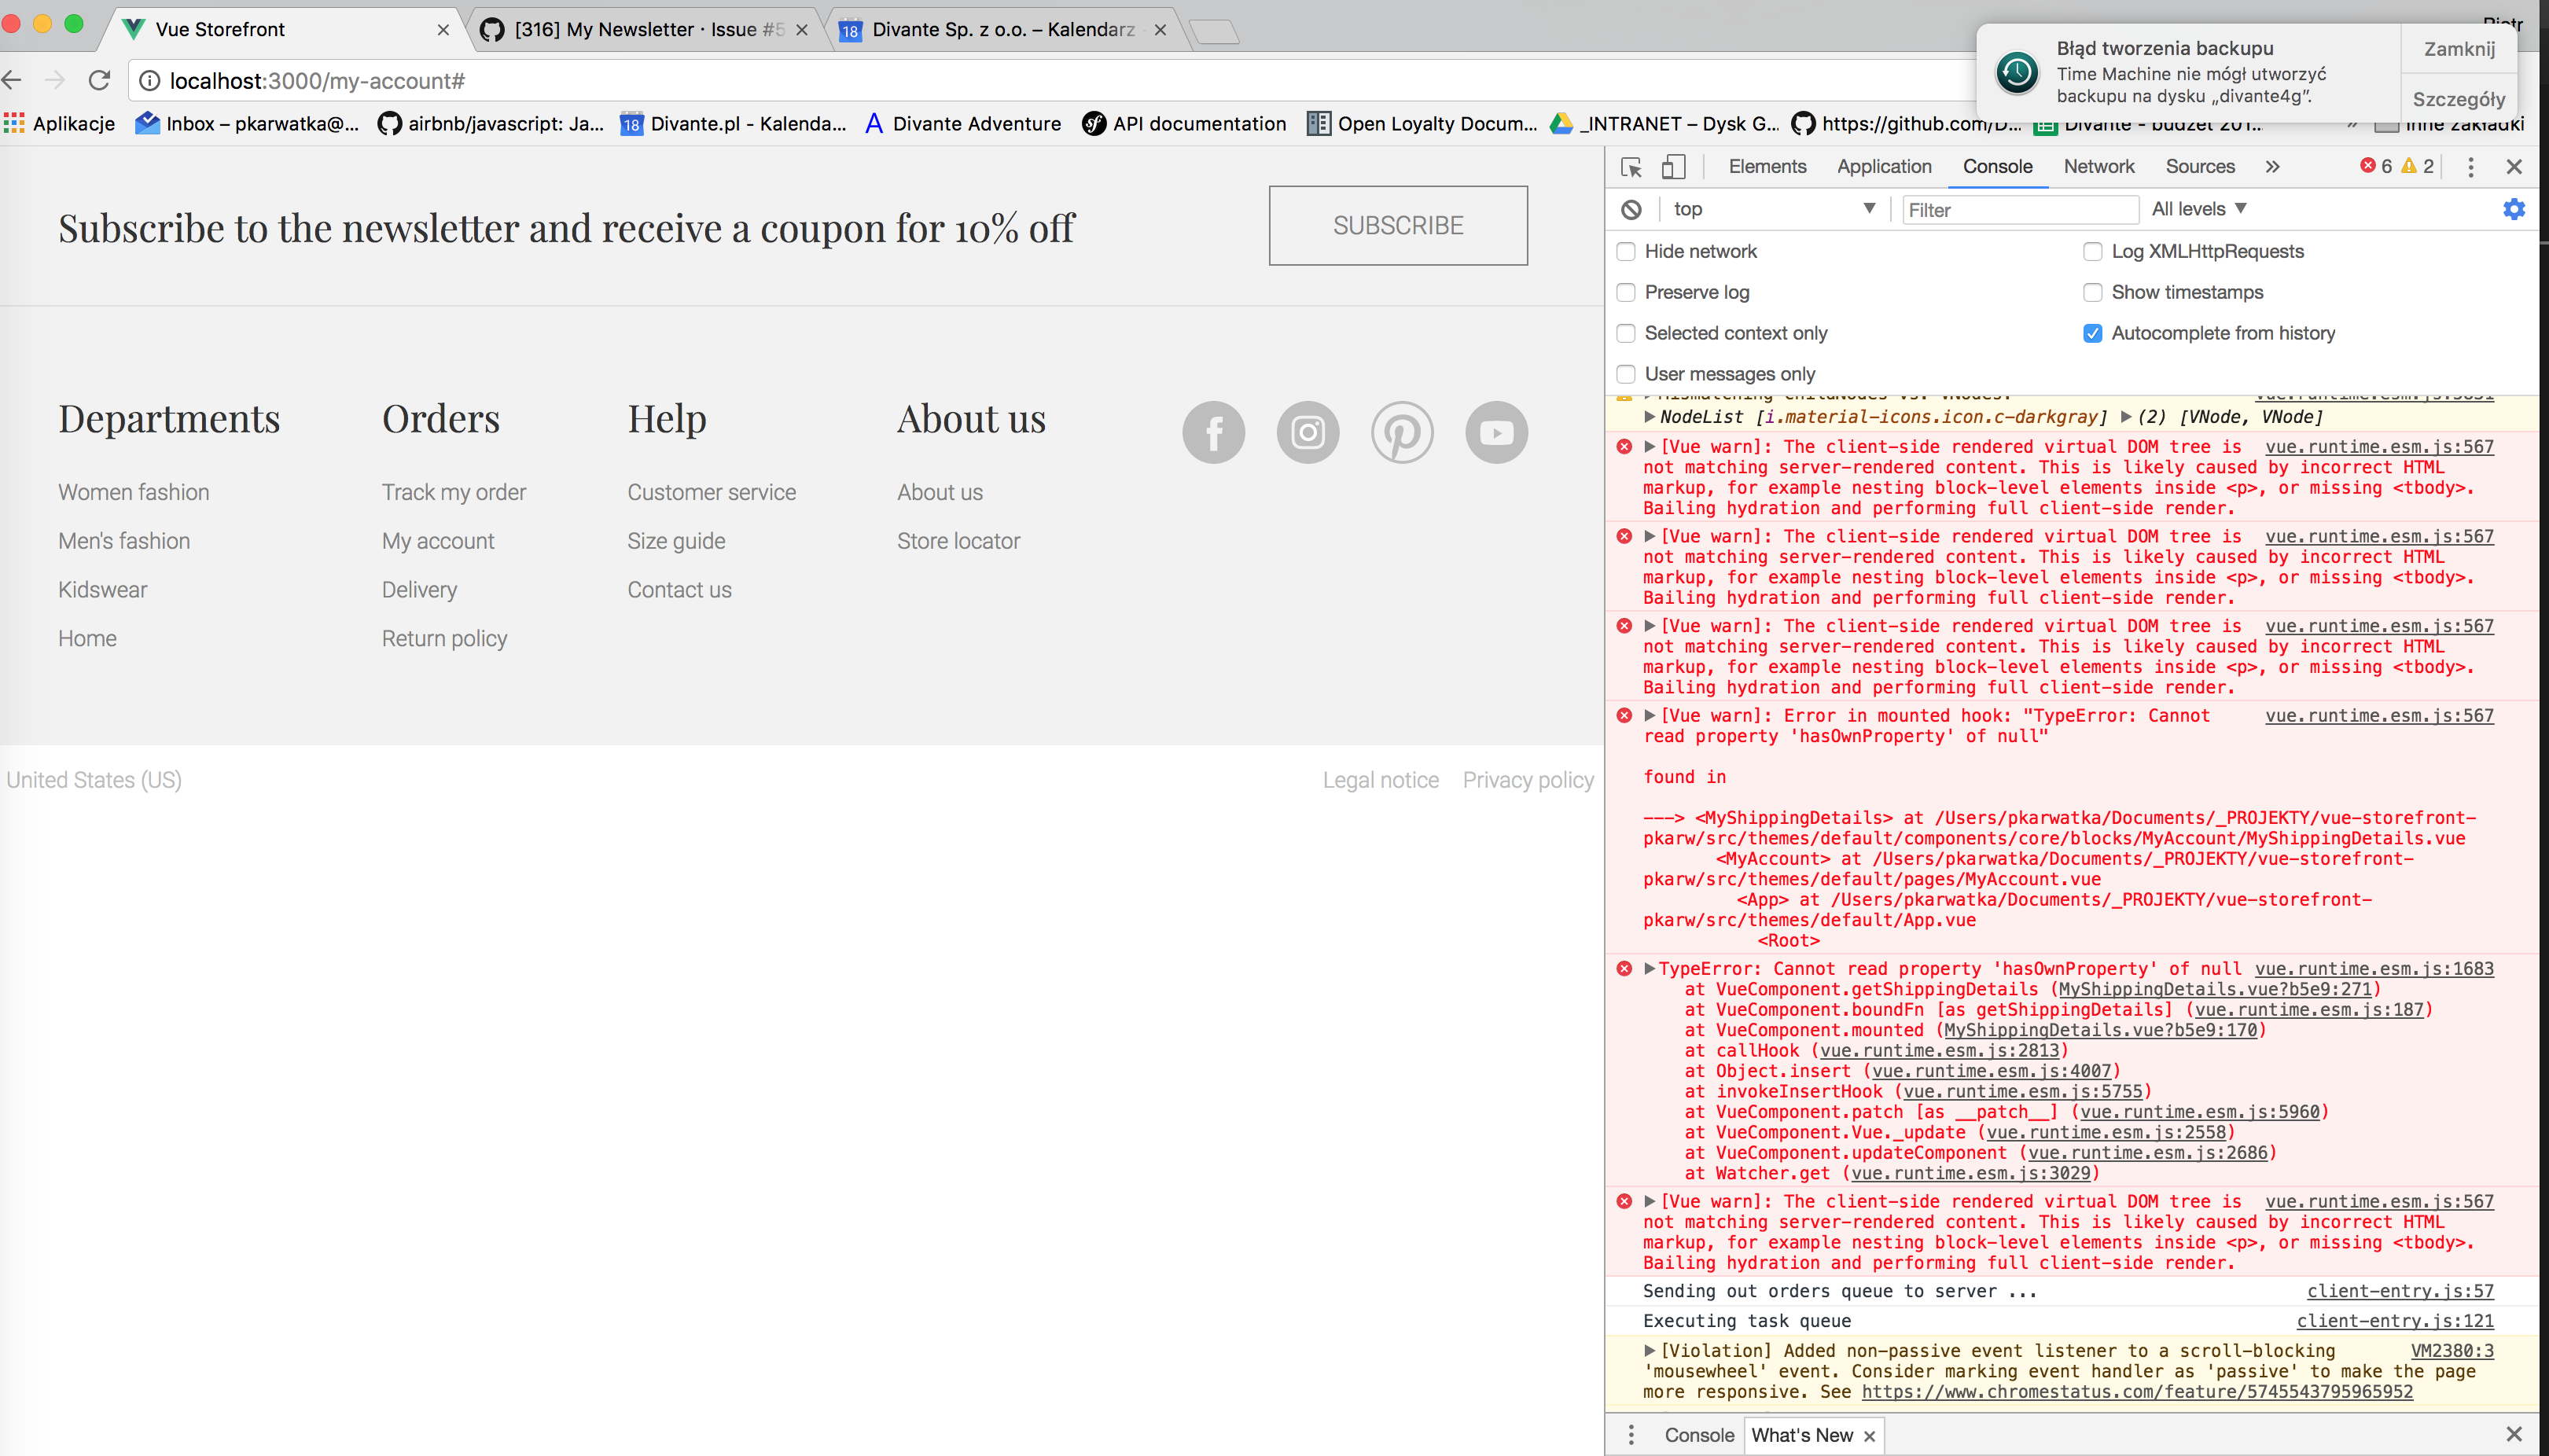The width and height of the screenshot is (2549, 1456).
Task: Click the SUBSCRIBE newsletter button
Action: [x=1397, y=226]
